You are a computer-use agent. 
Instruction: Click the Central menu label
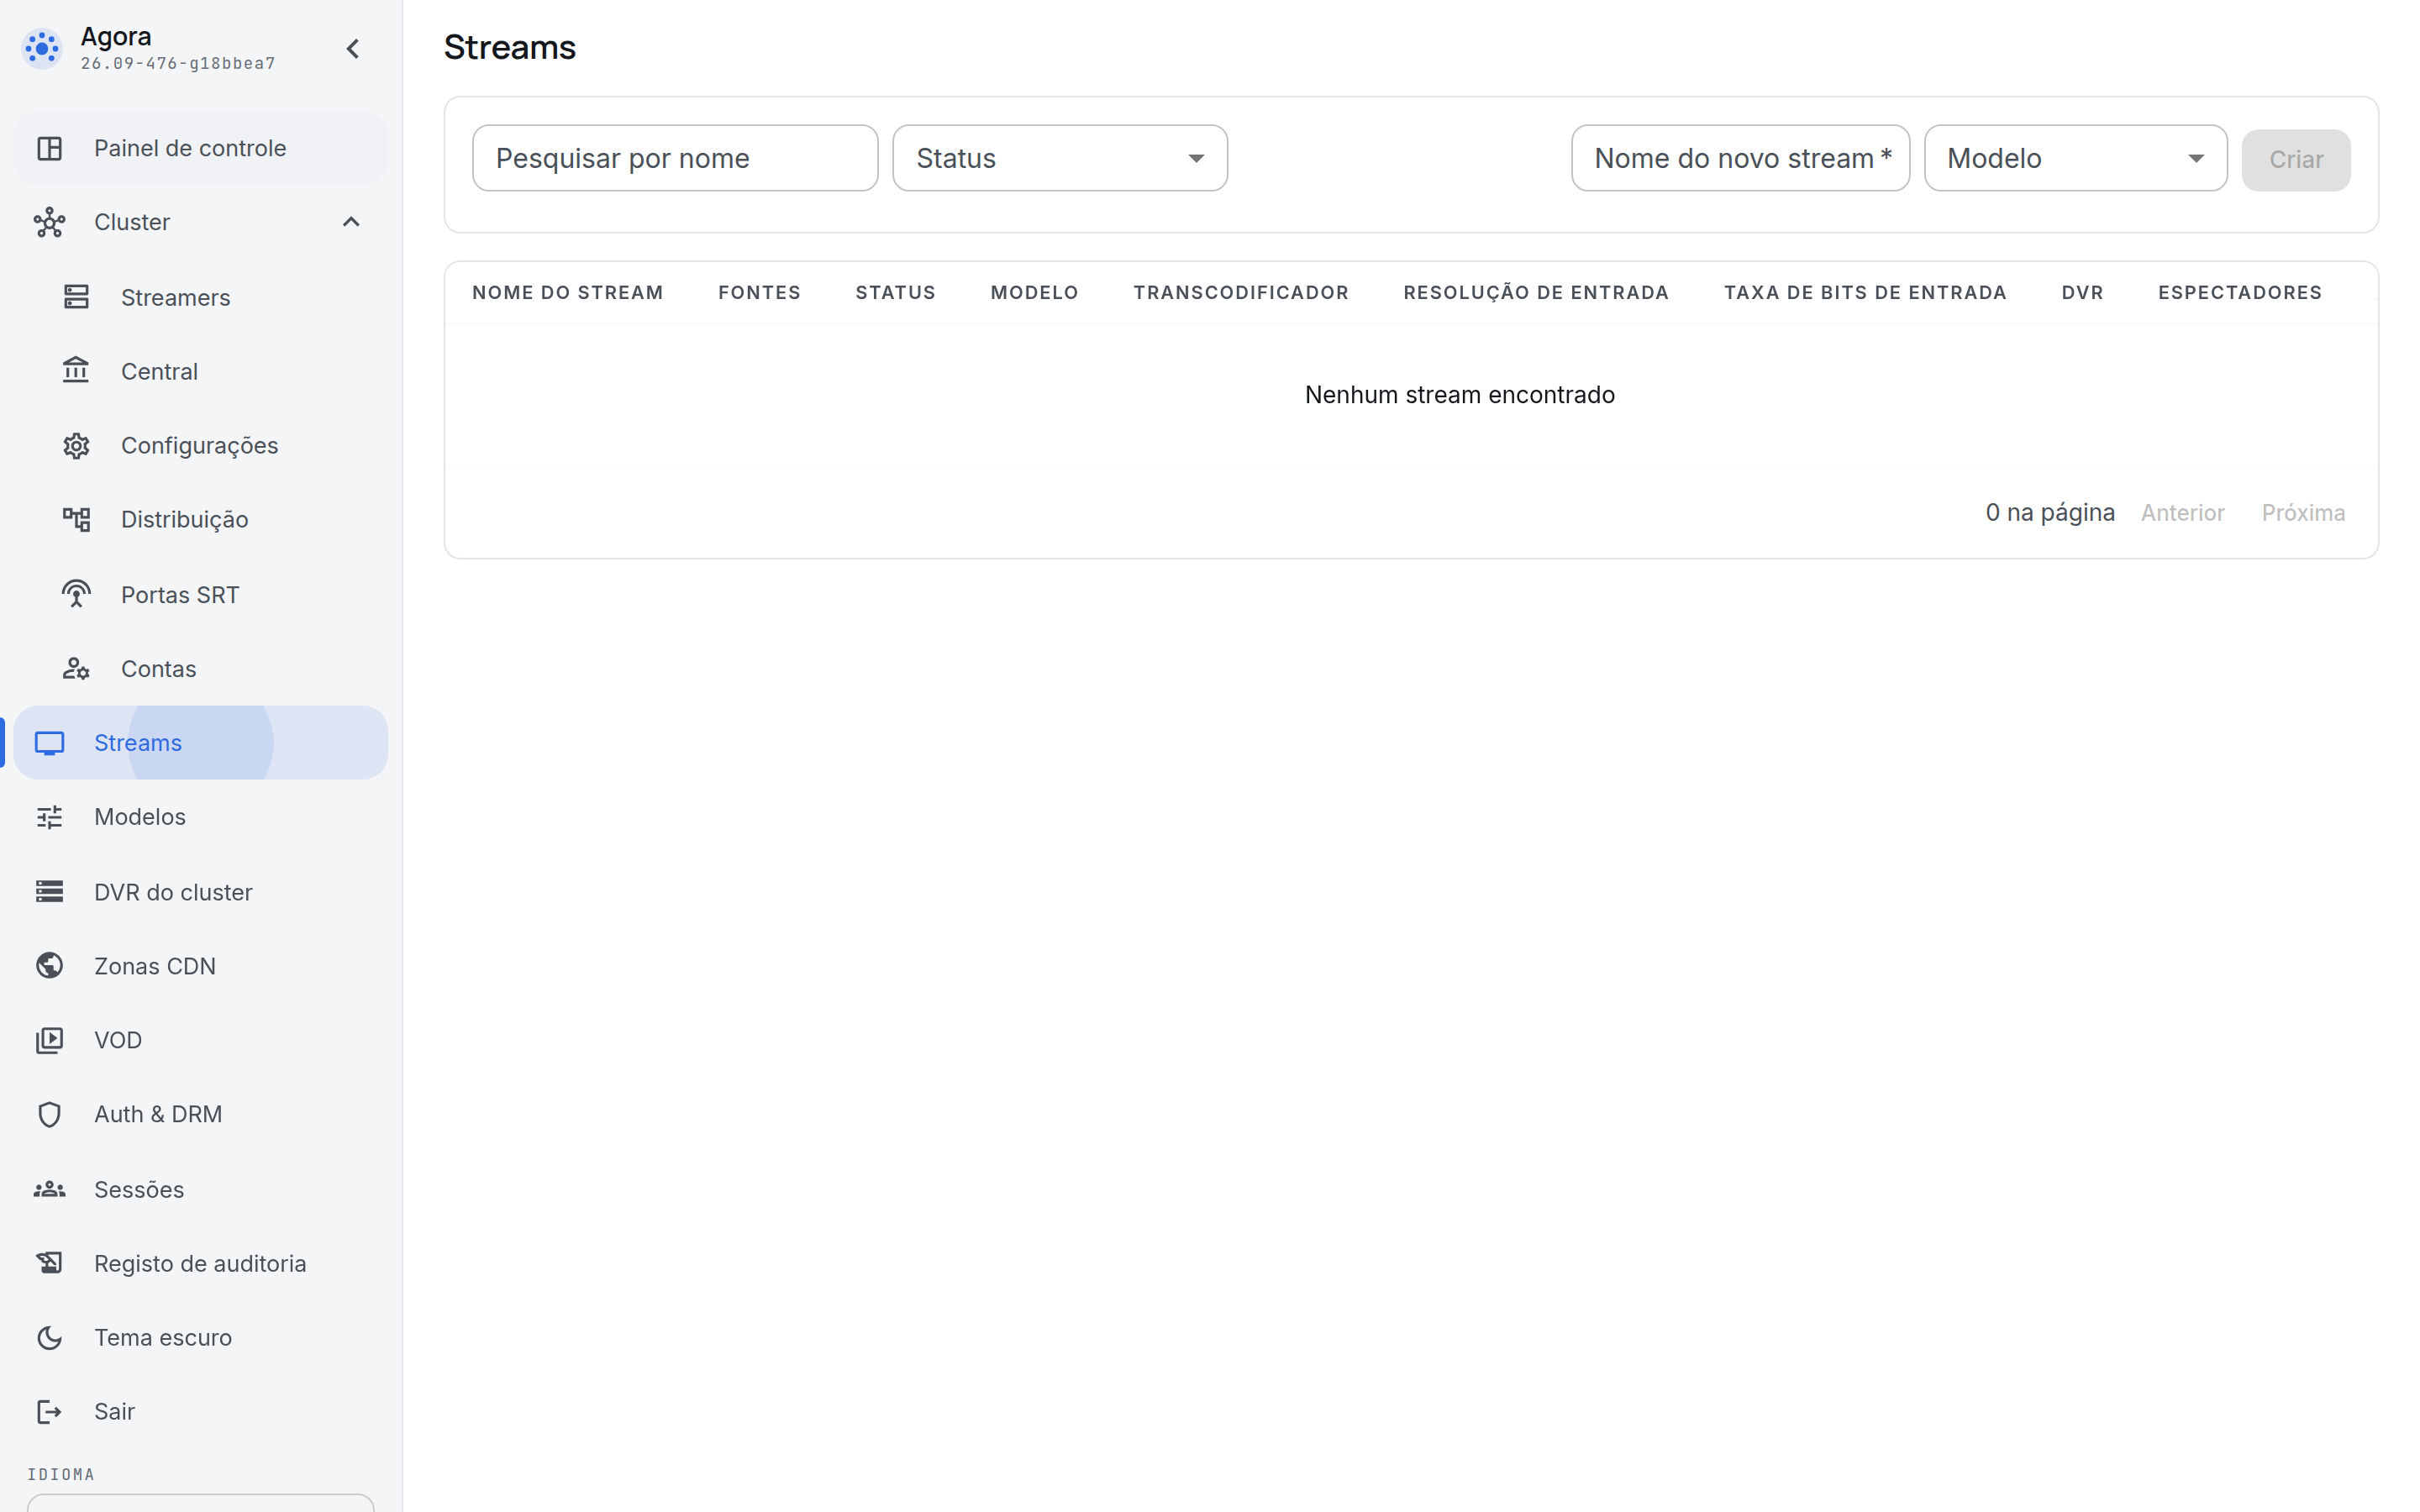tap(159, 371)
